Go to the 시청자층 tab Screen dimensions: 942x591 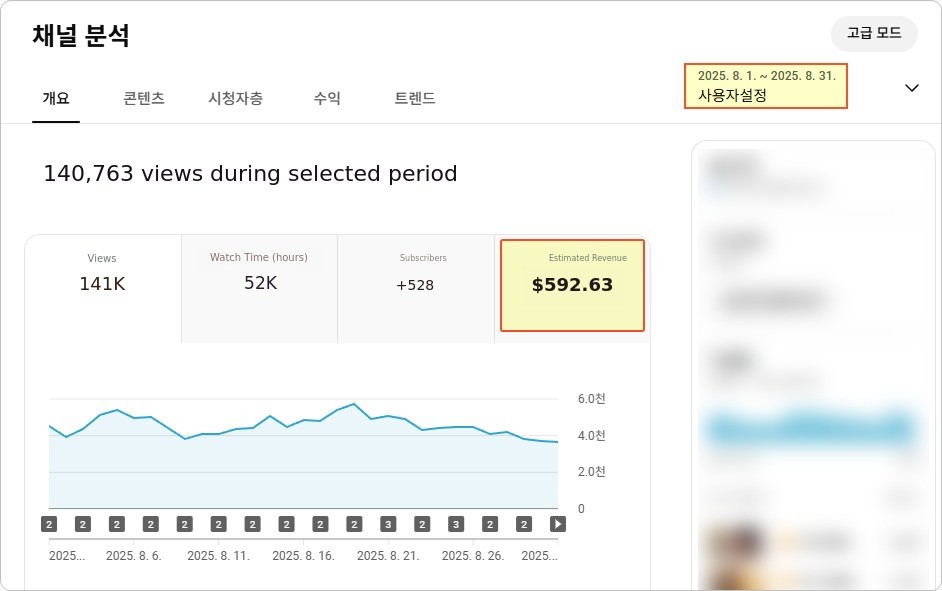pos(236,98)
